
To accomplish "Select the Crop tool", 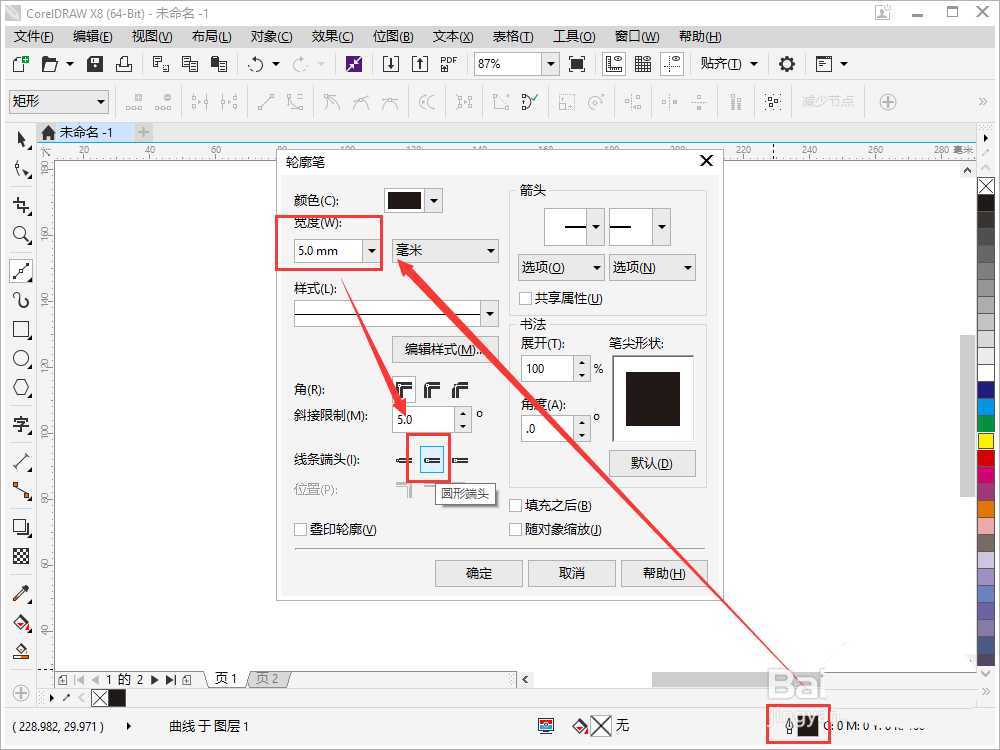I will [22, 202].
